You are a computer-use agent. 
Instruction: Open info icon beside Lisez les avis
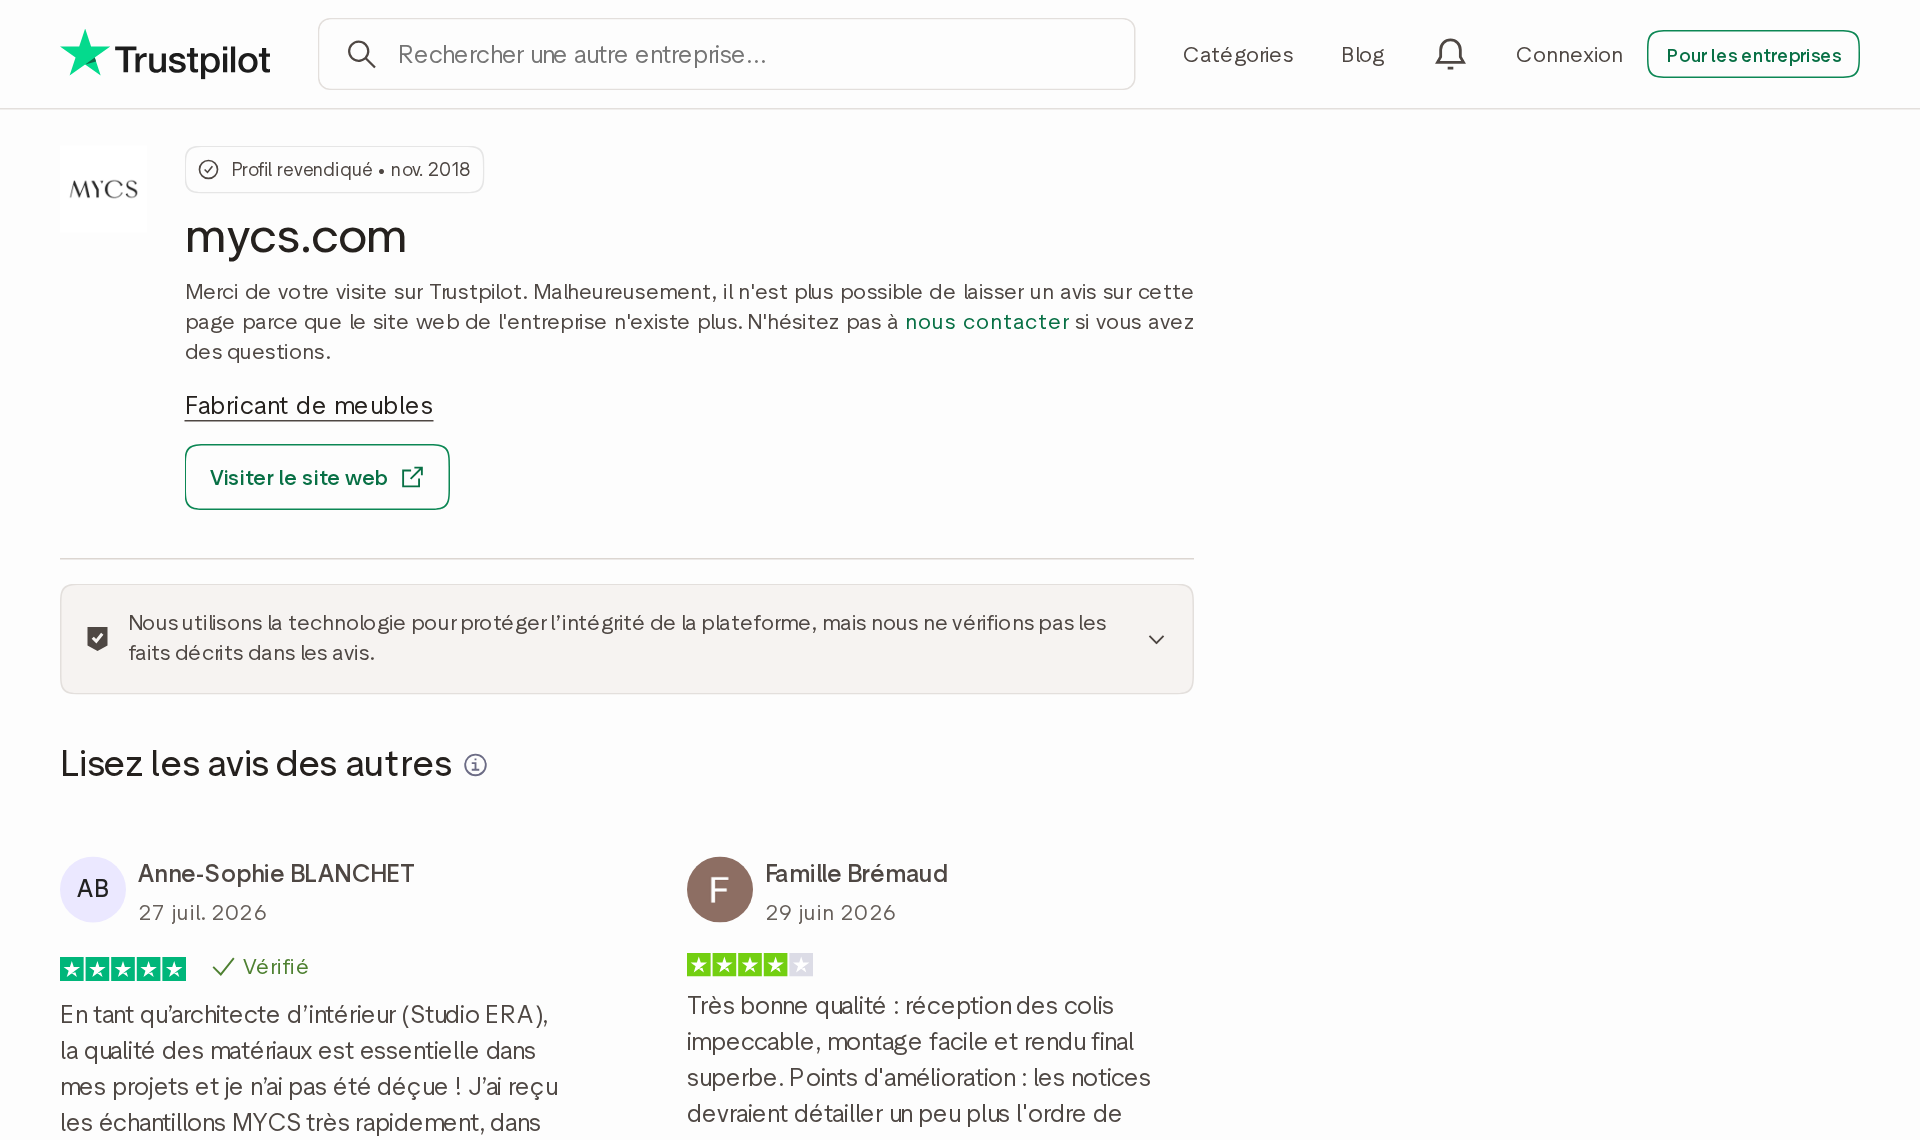pyautogui.click(x=476, y=765)
